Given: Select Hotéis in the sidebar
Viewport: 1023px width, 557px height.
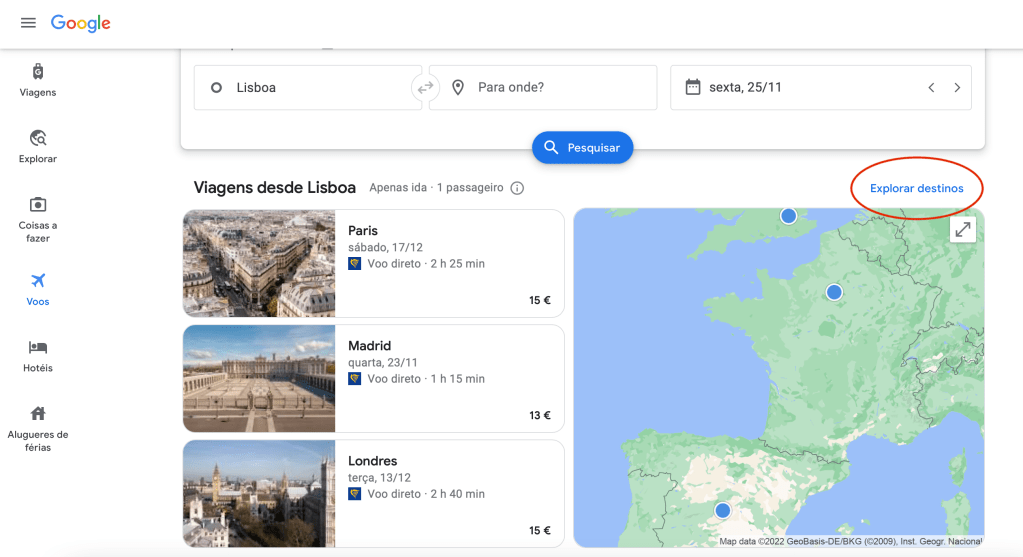Looking at the screenshot, I should (38, 356).
